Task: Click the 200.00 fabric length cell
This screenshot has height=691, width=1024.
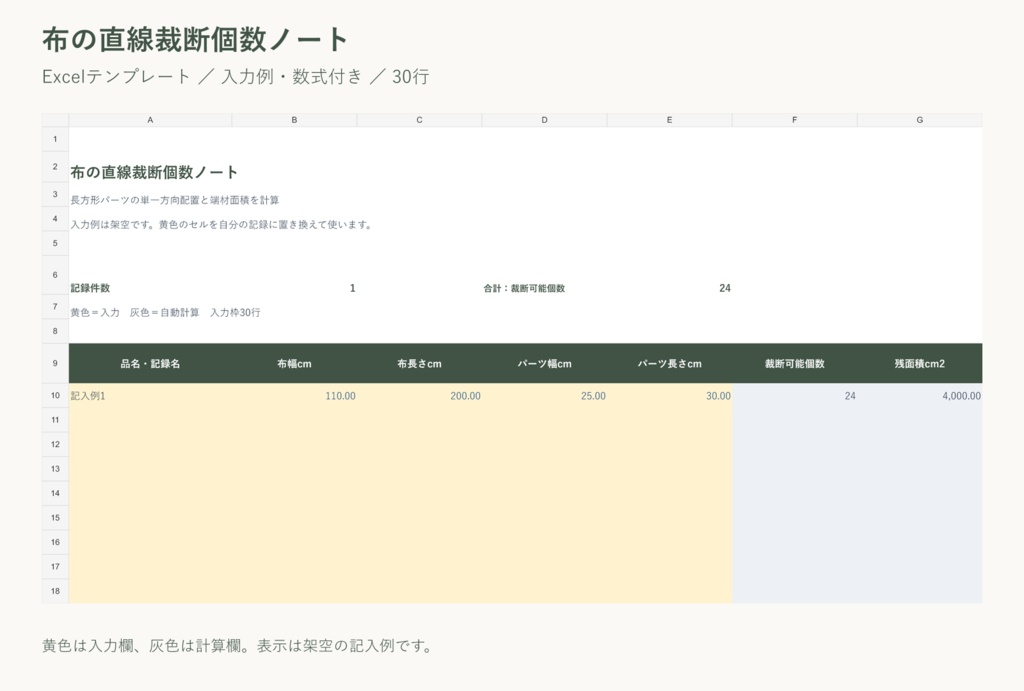Action: (x=419, y=396)
